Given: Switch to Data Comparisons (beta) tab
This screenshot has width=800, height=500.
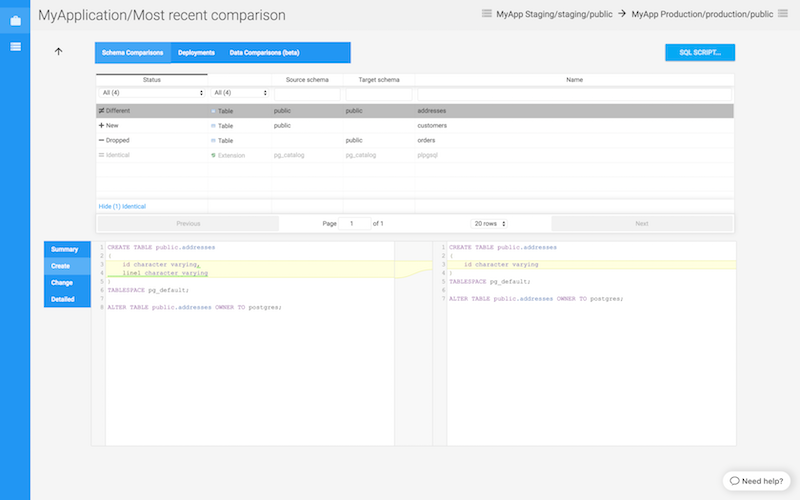Looking at the screenshot, I should tap(264, 53).
